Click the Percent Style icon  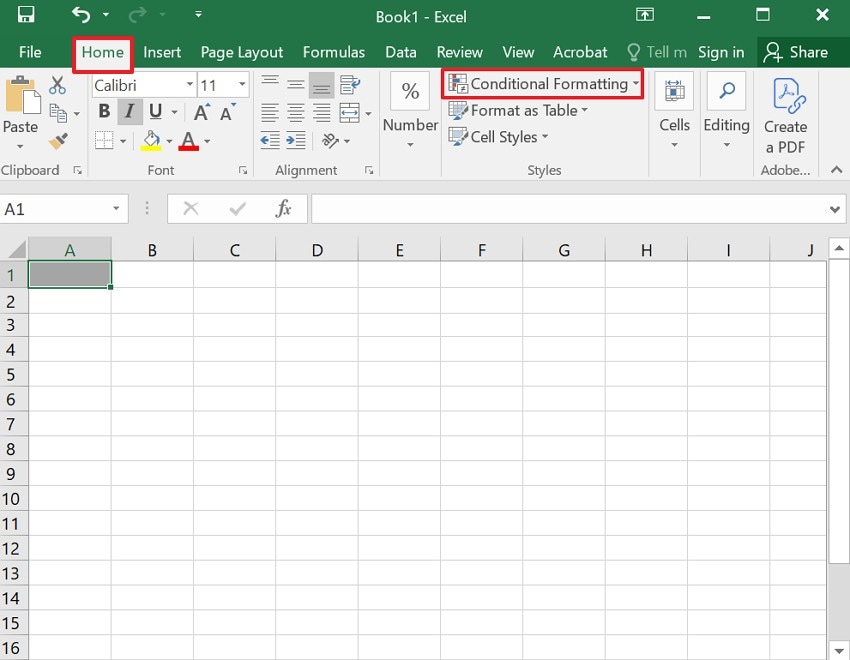[409, 91]
